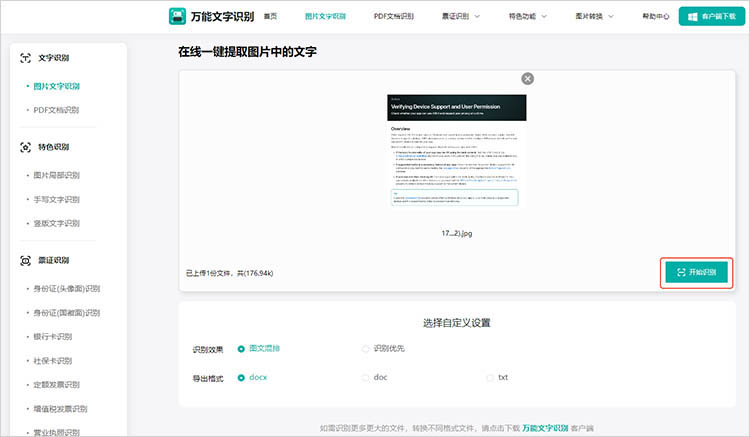Open 竖版文字识别 in the sidebar
The width and height of the screenshot is (750, 437).
(56, 223)
